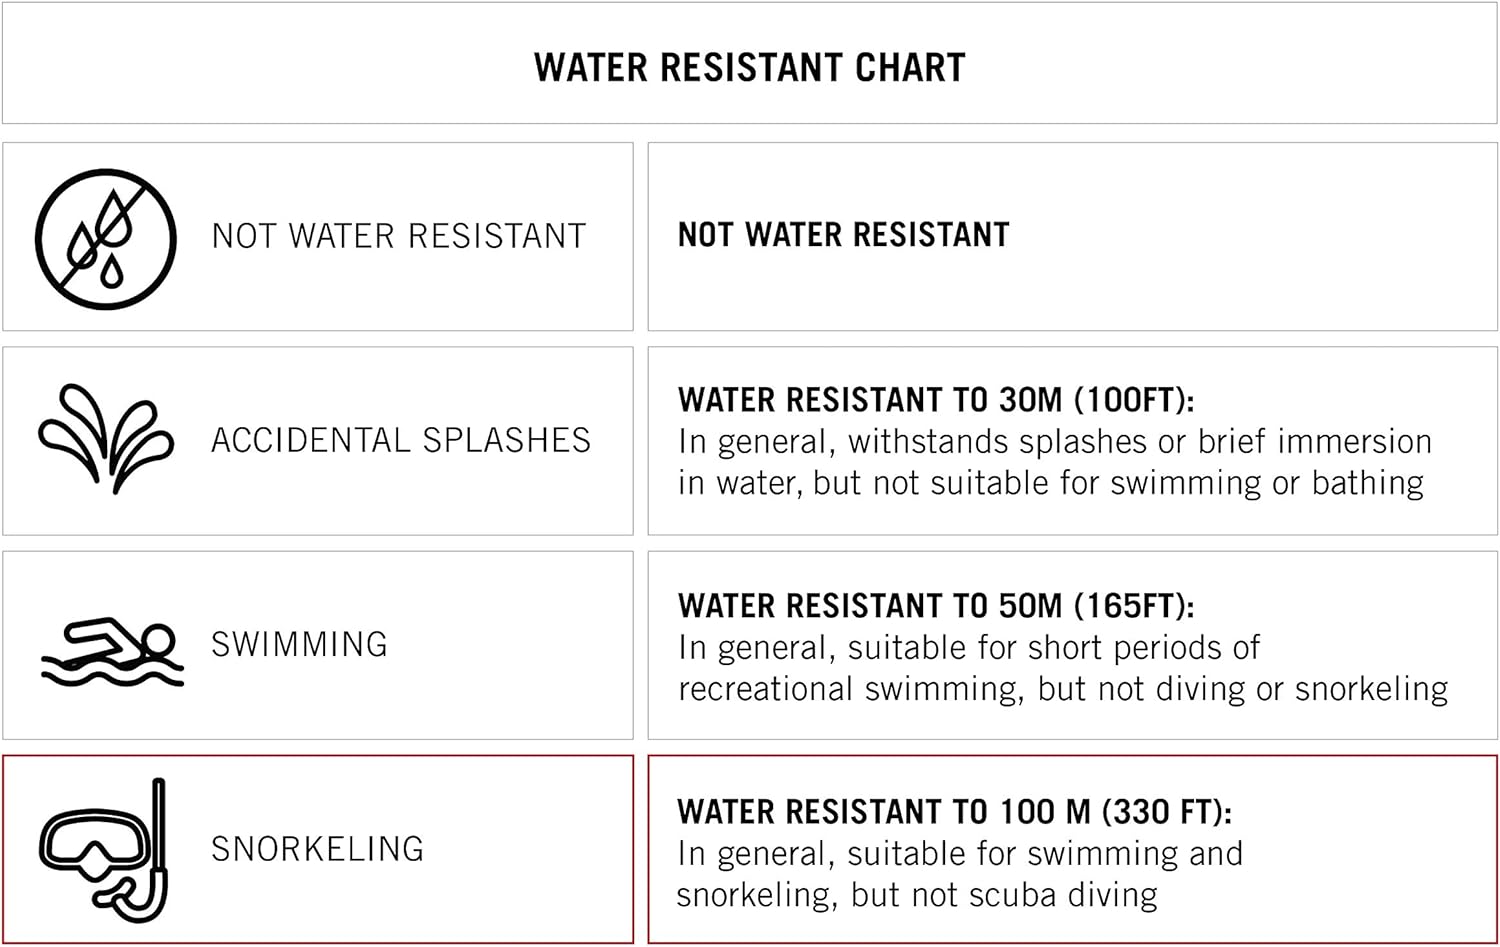The width and height of the screenshot is (1500, 947).
Task: Click the bold 'Not Water Resistant' heading
Action: tap(843, 235)
